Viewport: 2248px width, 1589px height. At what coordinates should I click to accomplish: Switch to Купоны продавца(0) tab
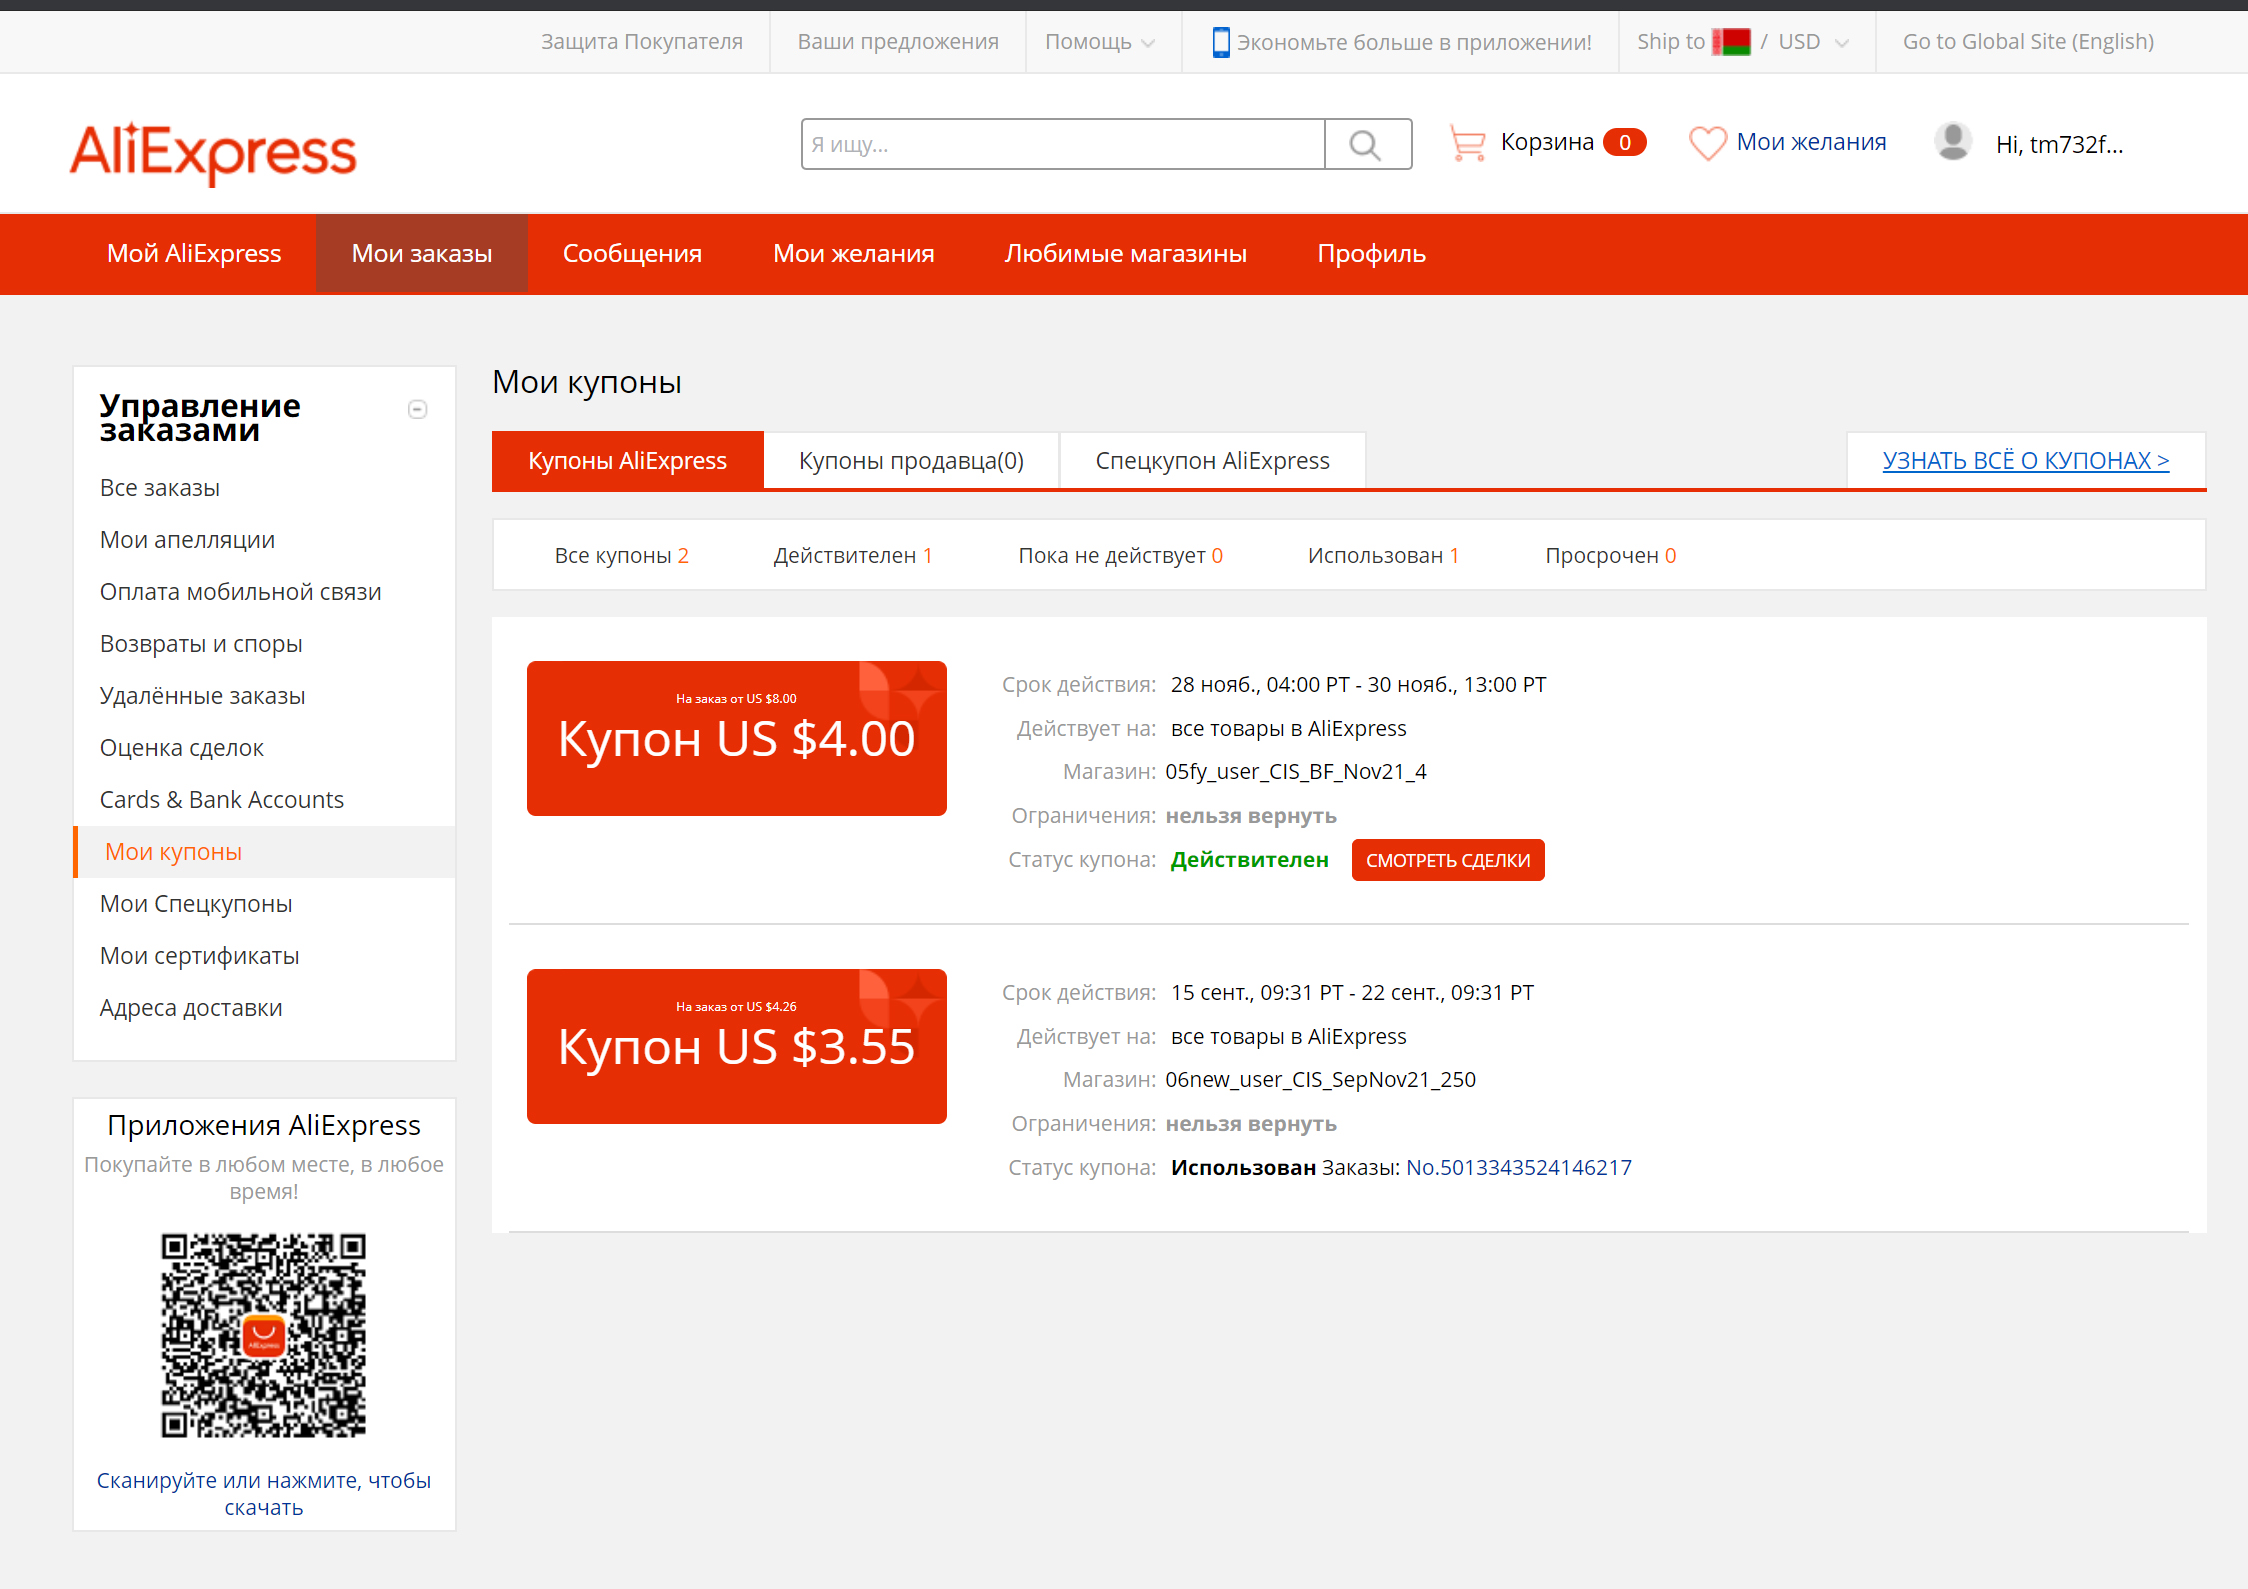pyautogui.click(x=911, y=460)
